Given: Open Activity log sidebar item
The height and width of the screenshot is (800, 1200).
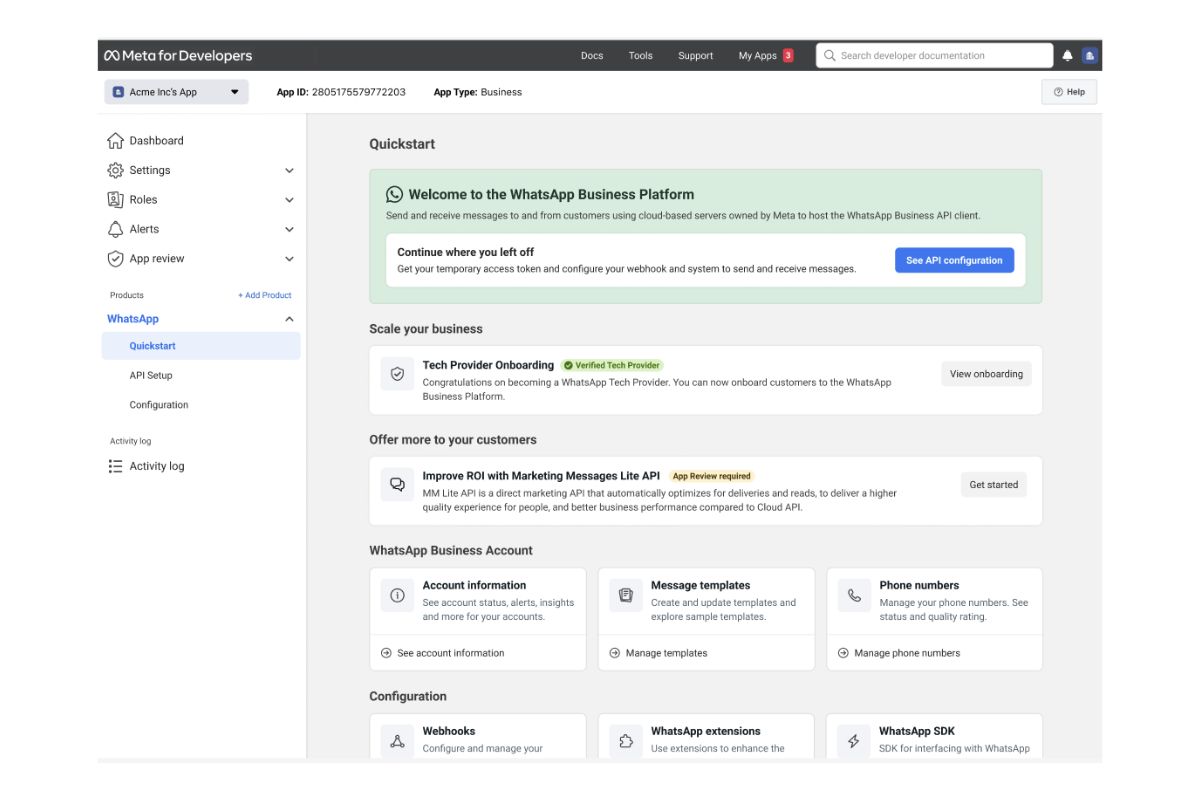Looking at the screenshot, I should click(157, 466).
